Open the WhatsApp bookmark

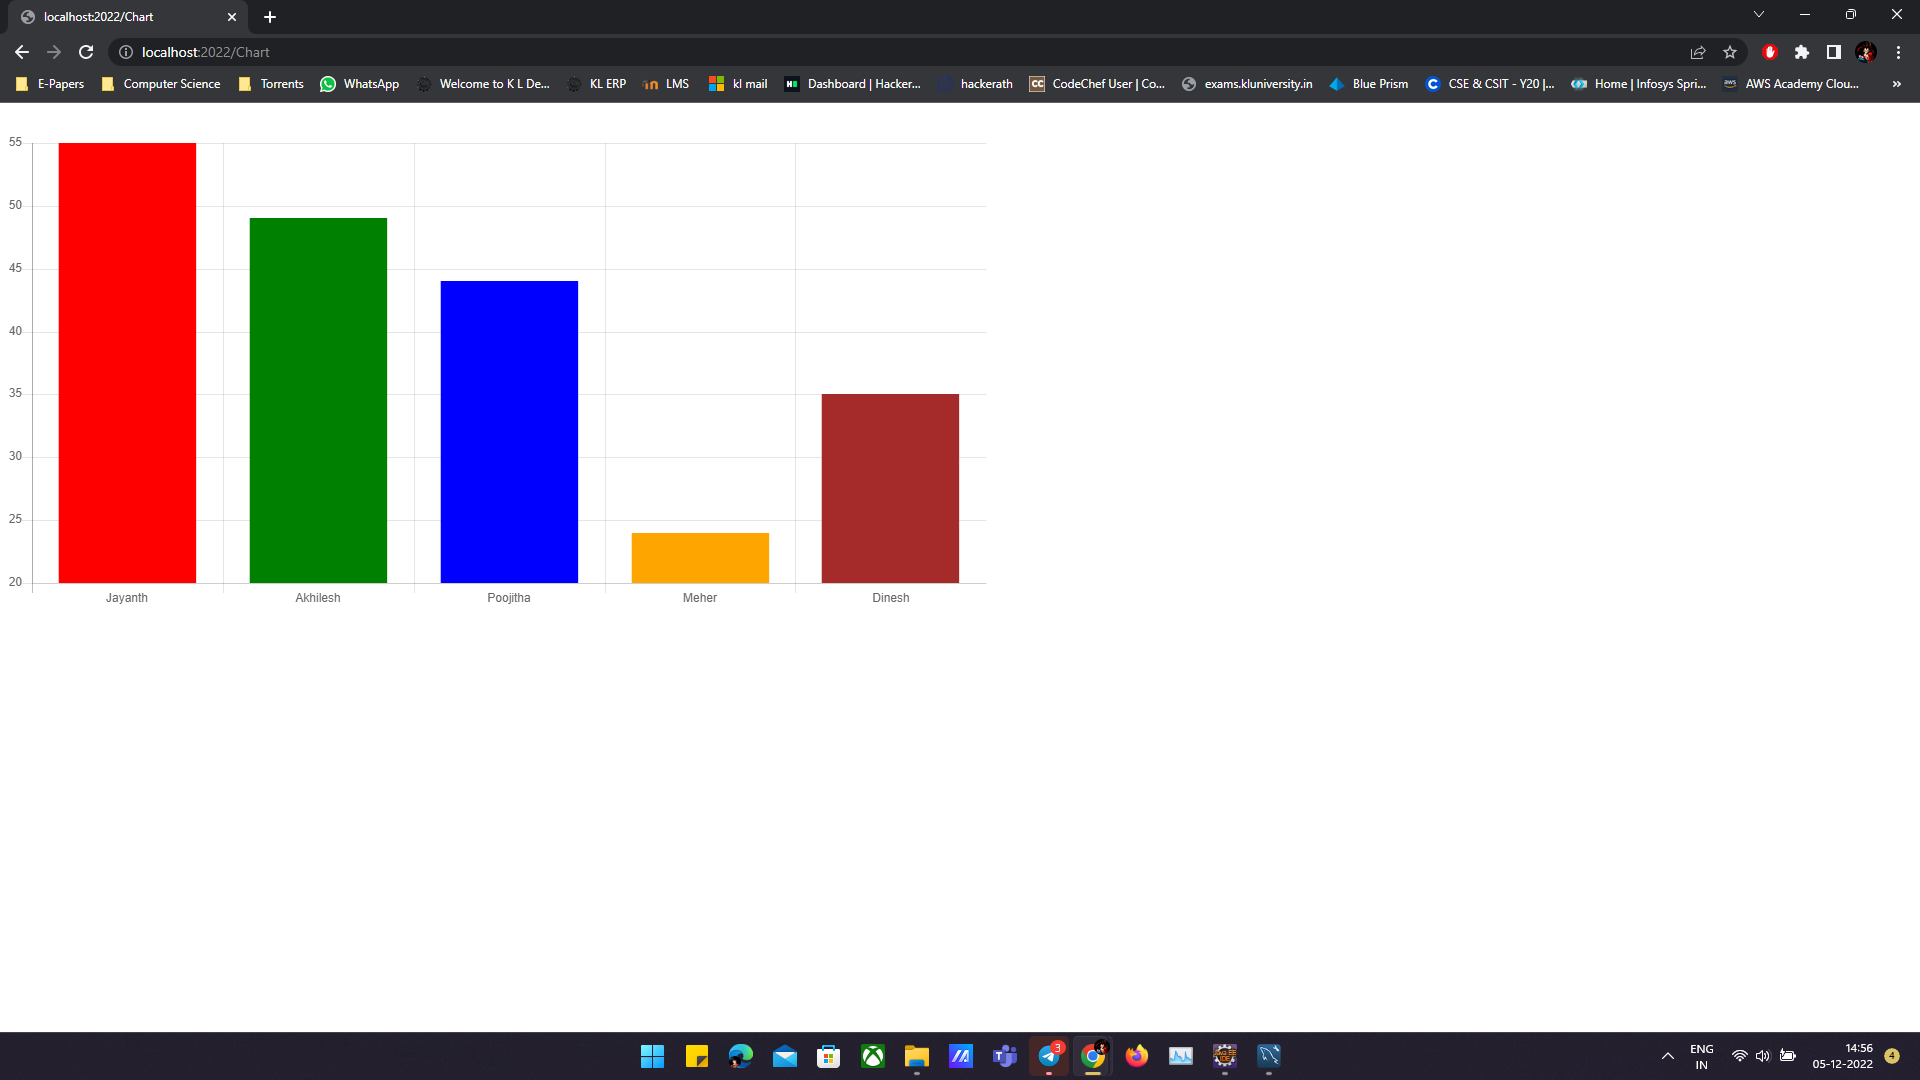[x=360, y=84]
